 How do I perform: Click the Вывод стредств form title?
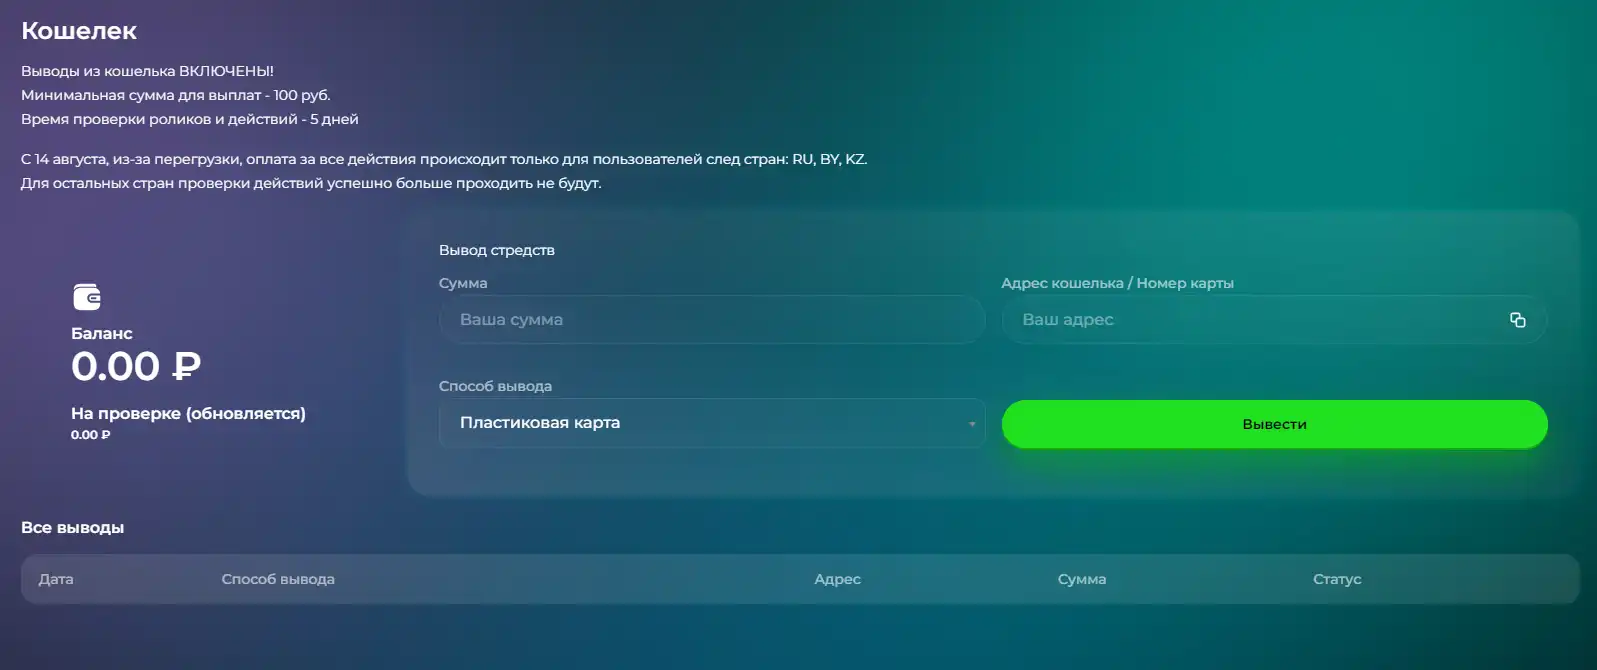coord(497,250)
